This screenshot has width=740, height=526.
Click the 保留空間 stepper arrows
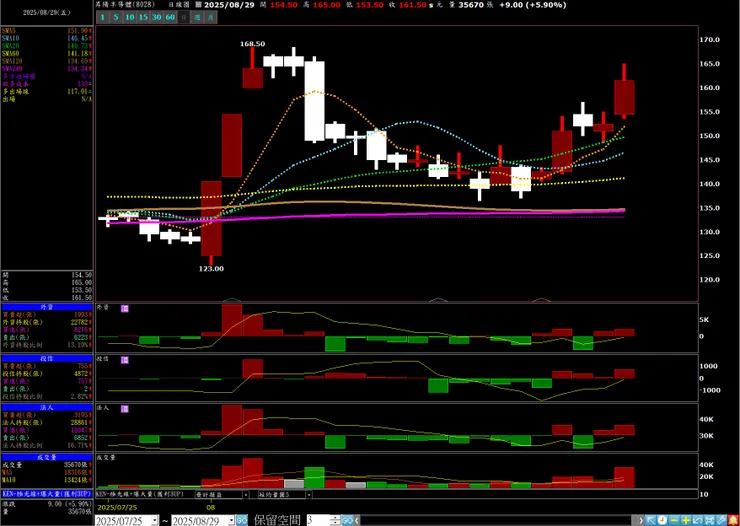[x=337, y=520]
